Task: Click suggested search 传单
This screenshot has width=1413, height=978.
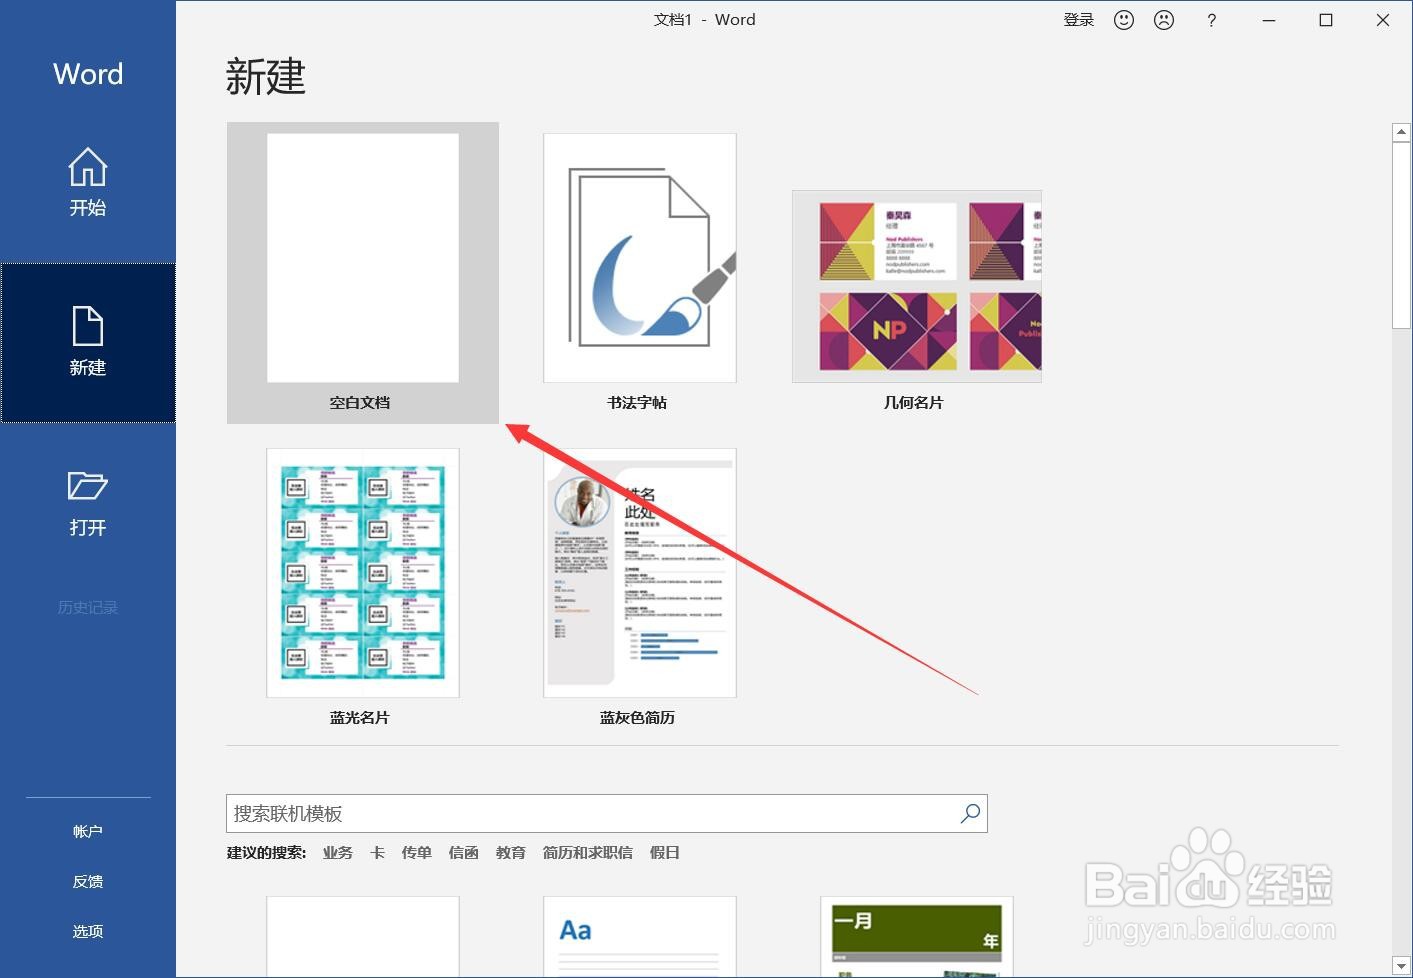Action: pos(417,853)
